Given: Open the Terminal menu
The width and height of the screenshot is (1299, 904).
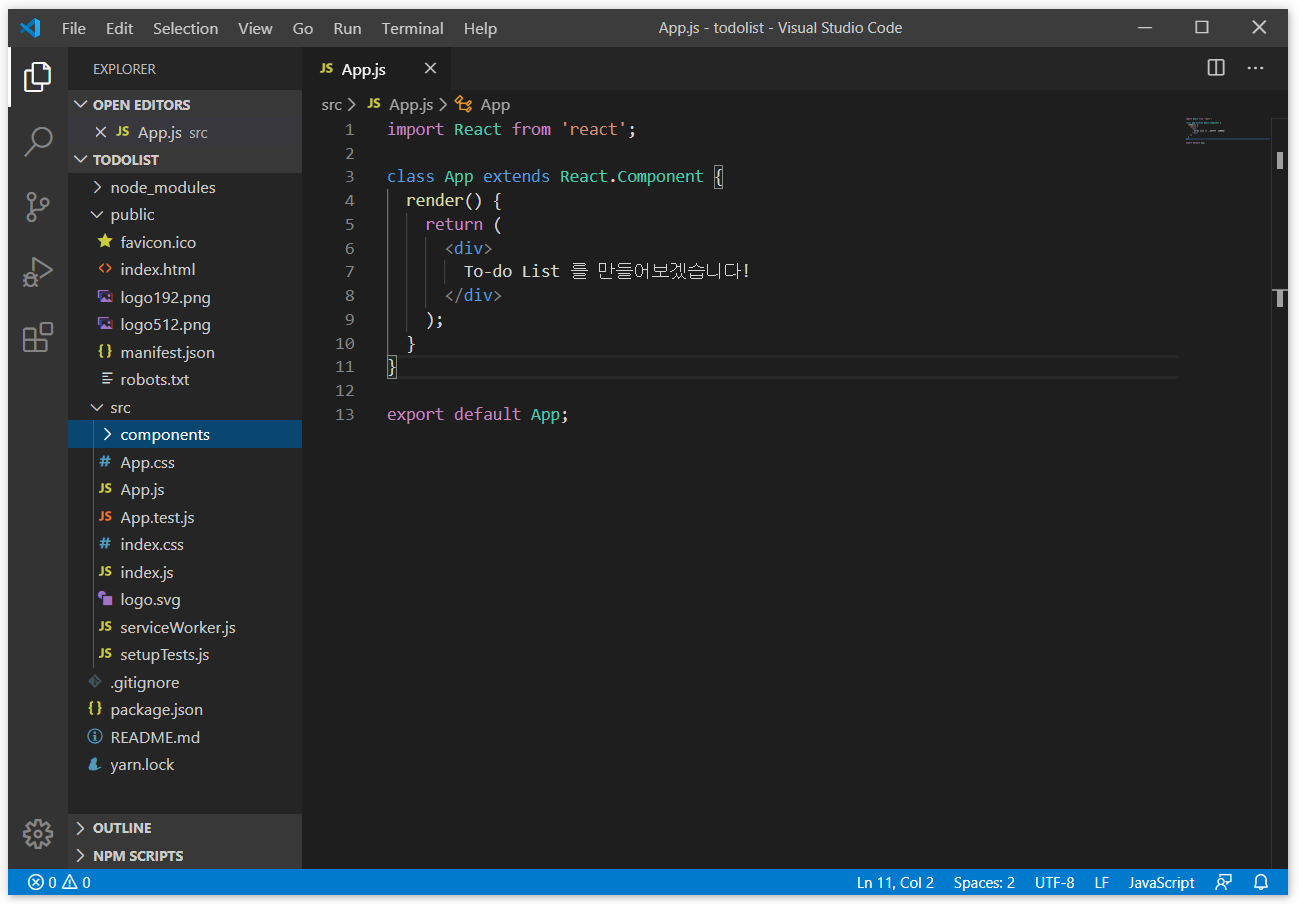Looking at the screenshot, I should [x=412, y=28].
